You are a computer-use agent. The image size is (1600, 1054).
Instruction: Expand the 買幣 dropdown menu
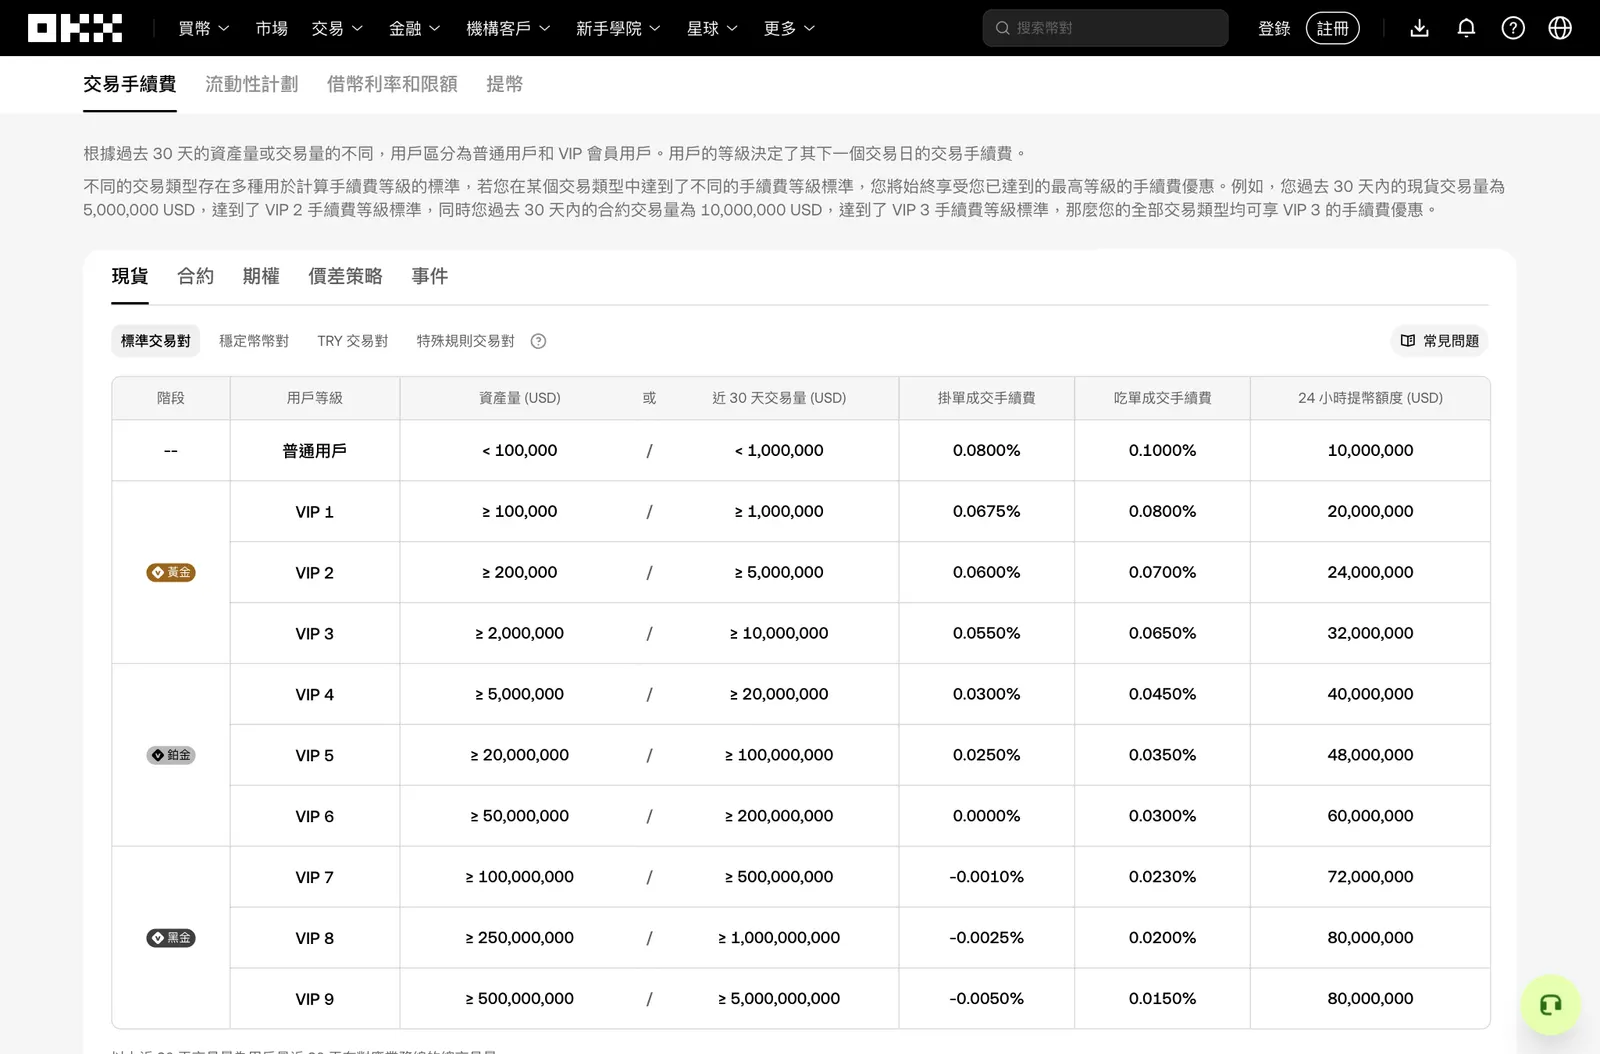pos(204,28)
